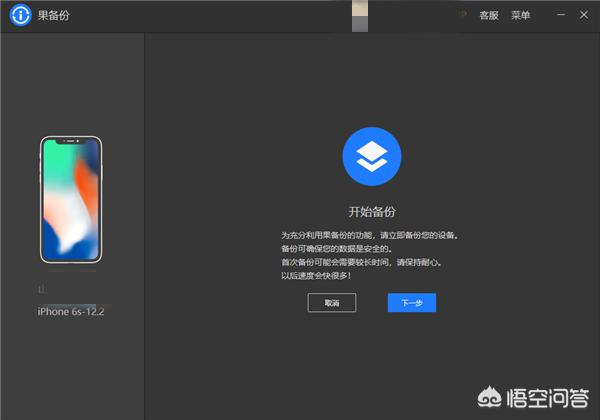Click the 取消 button
The image size is (600, 420).
point(331,302)
